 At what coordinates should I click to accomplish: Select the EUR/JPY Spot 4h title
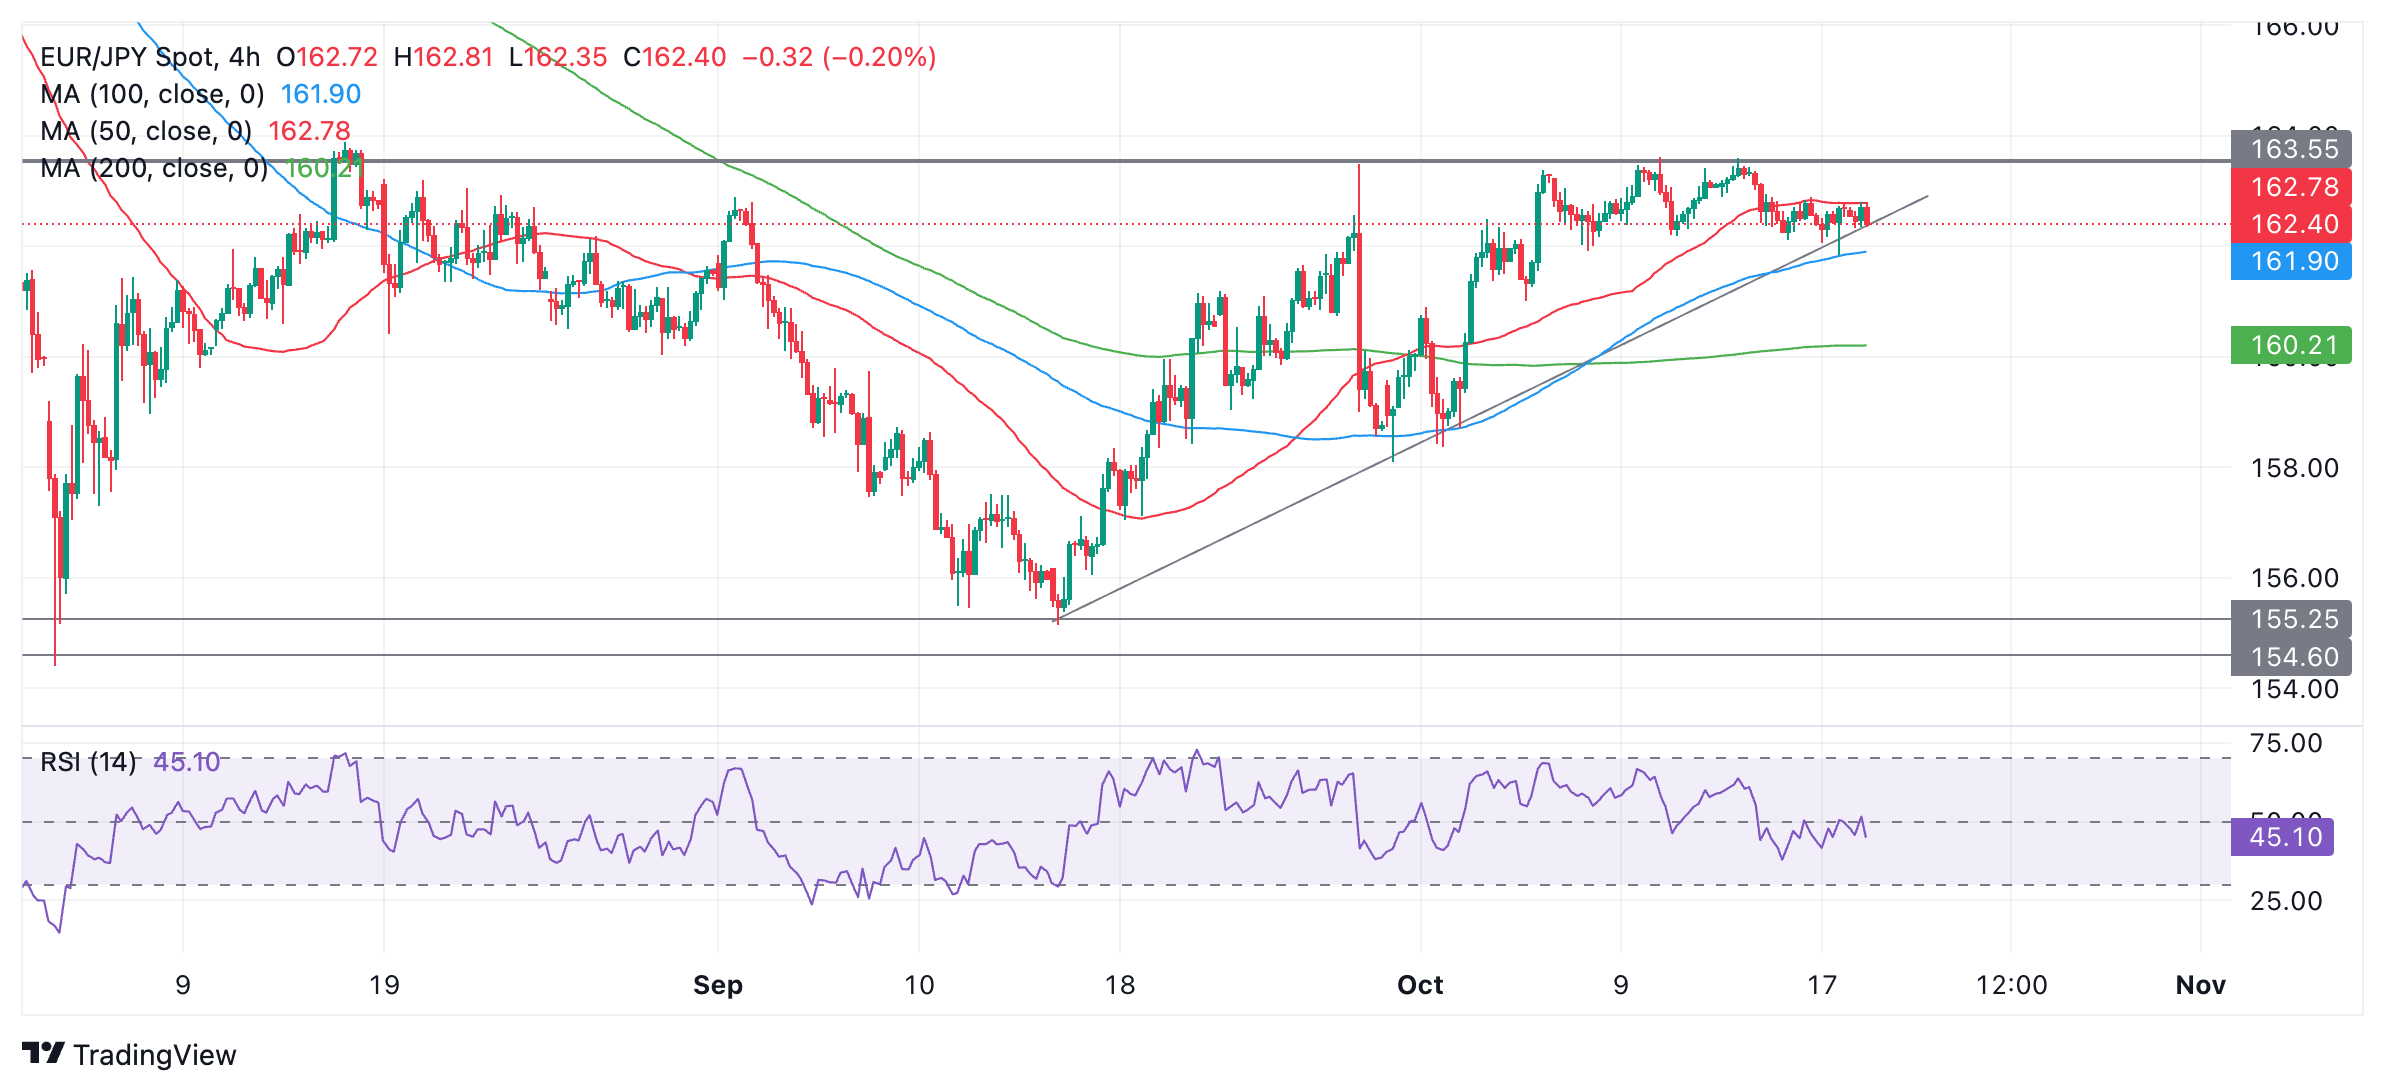coord(150,57)
